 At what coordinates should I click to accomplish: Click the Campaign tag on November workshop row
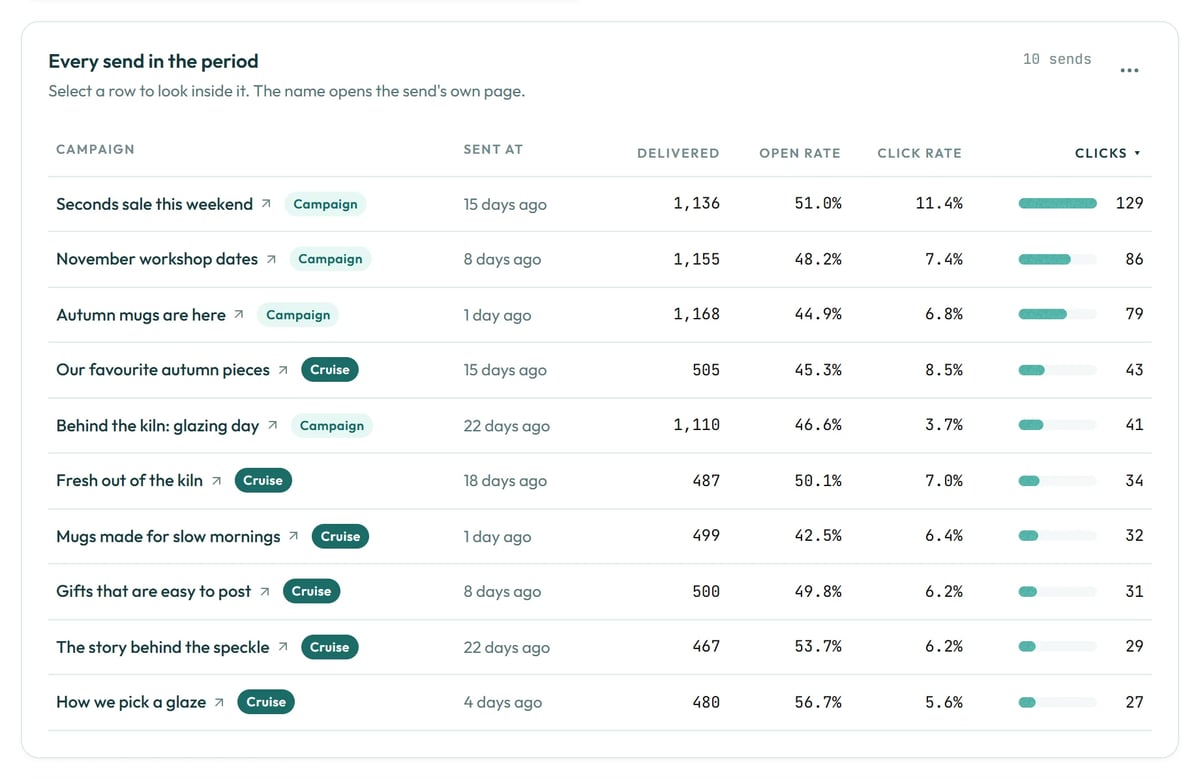point(330,259)
